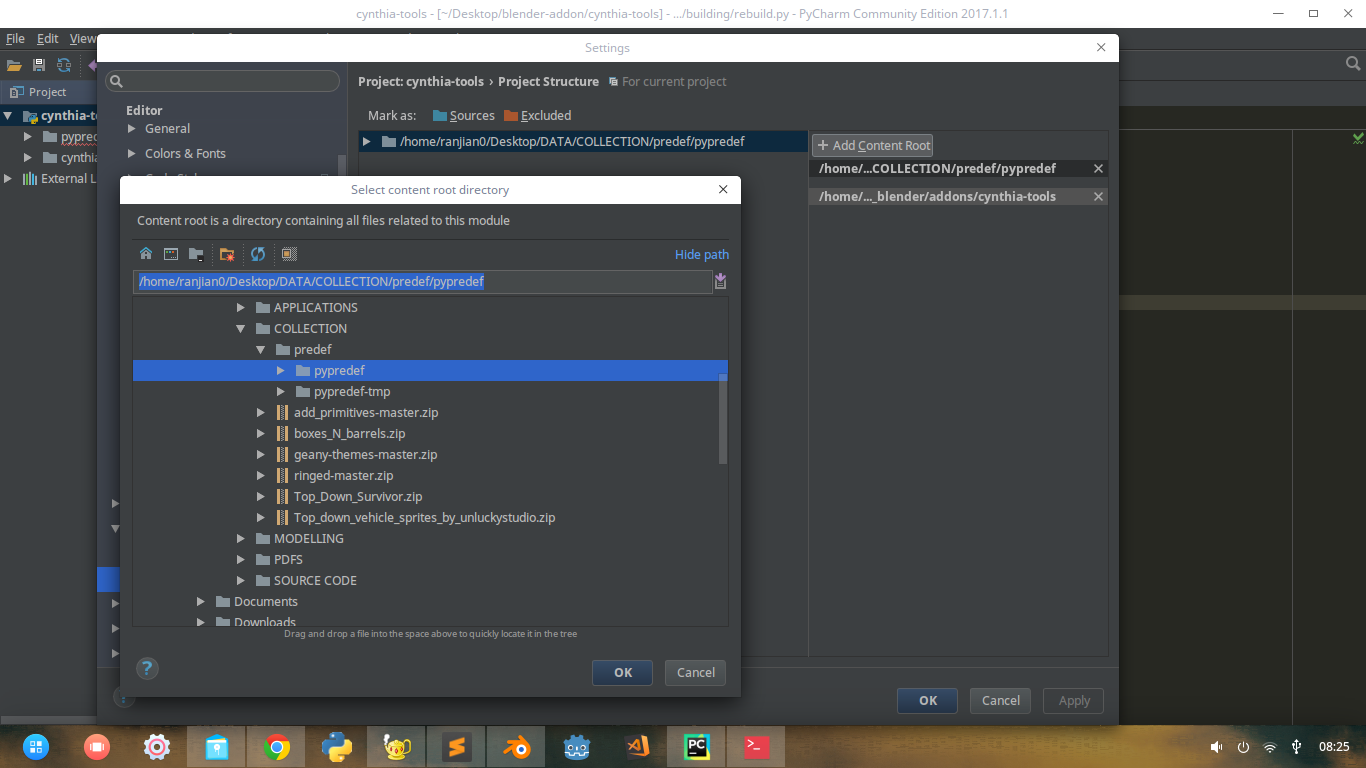Image resolution: width=1366 pixels, height=768 pixels.
Task: Click Cancel in the Settings window
Action: coord(1000,701)
